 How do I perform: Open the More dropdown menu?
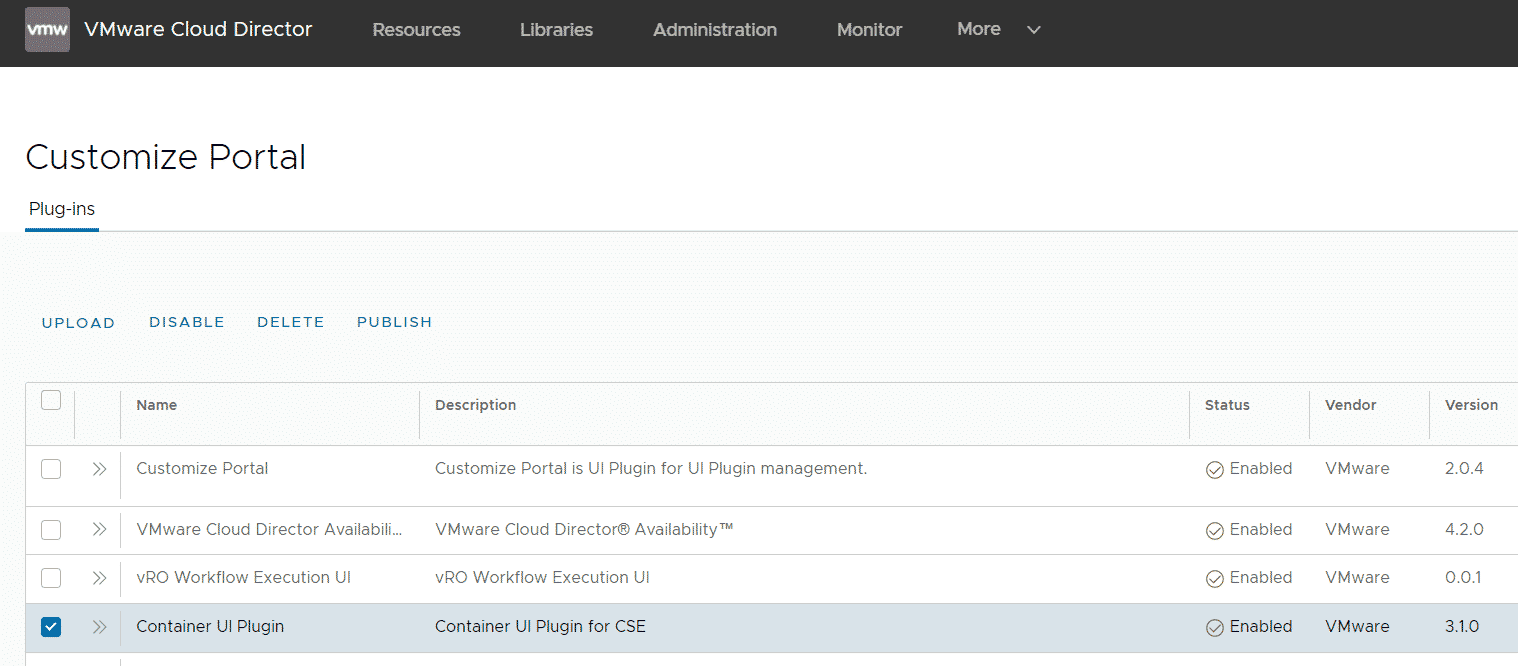click(999, 30)
